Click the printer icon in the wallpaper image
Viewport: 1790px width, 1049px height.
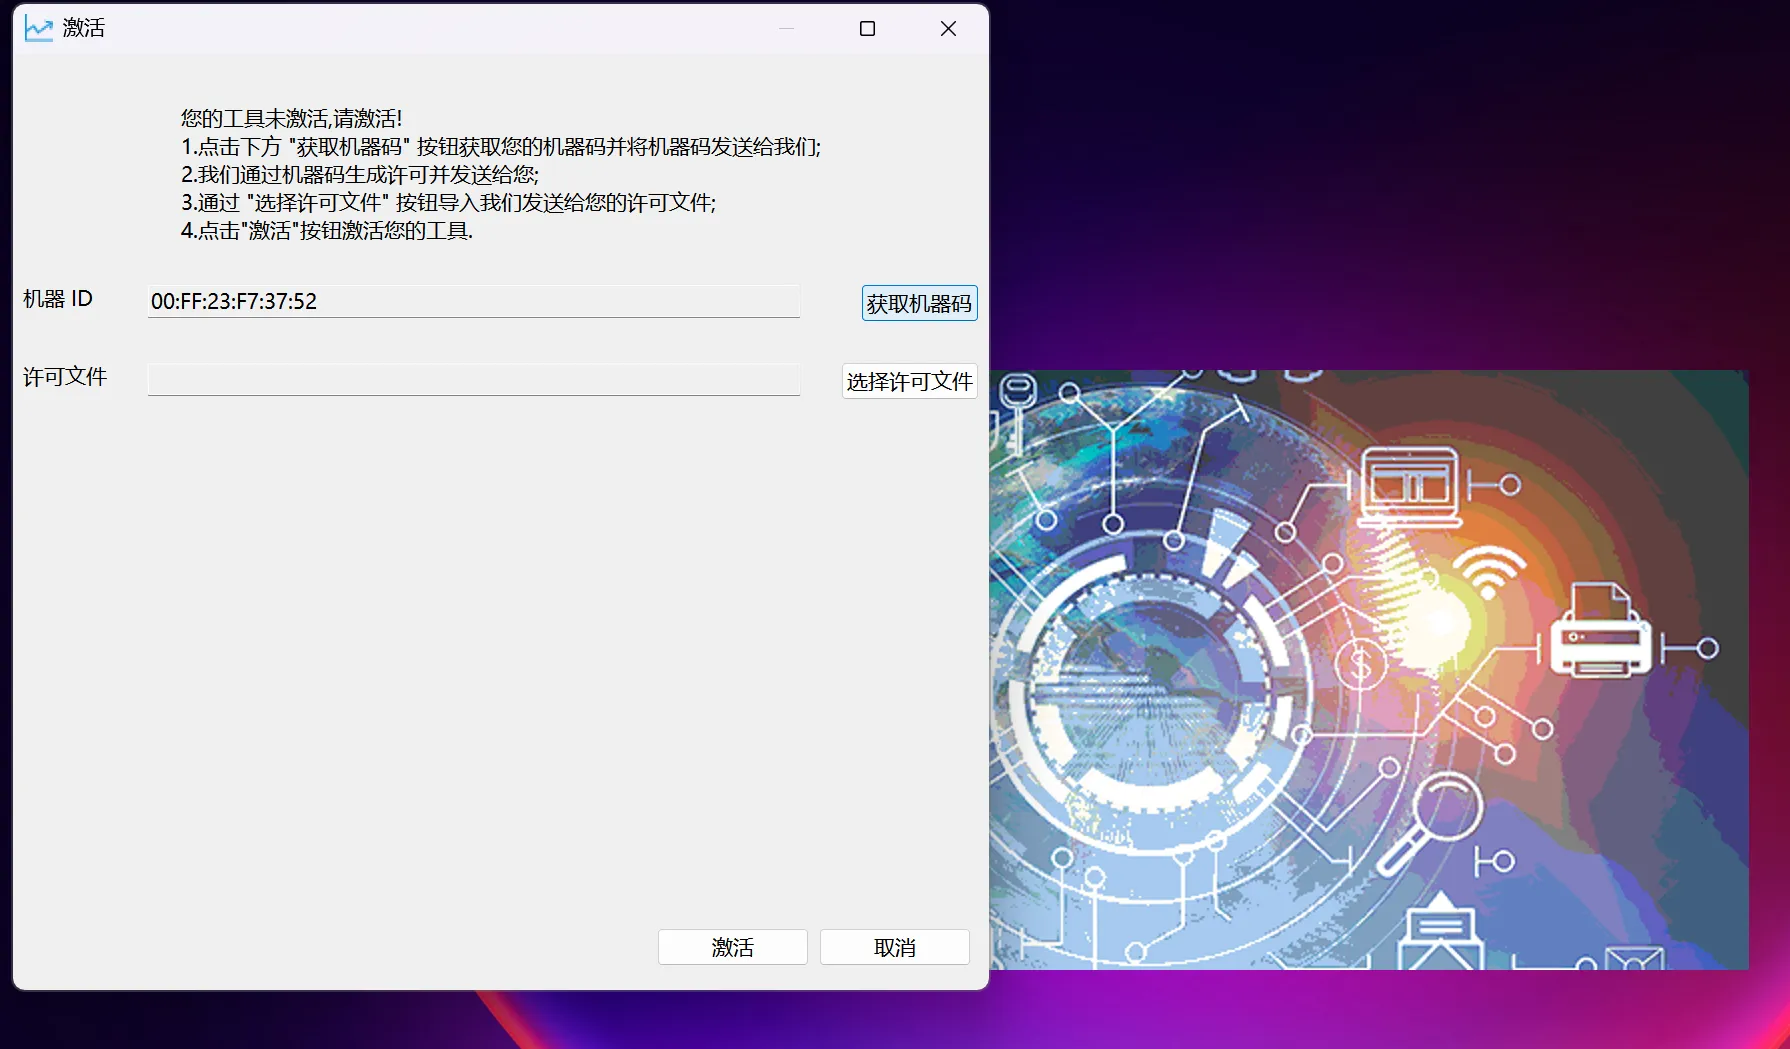click(x=1599, y=632)
